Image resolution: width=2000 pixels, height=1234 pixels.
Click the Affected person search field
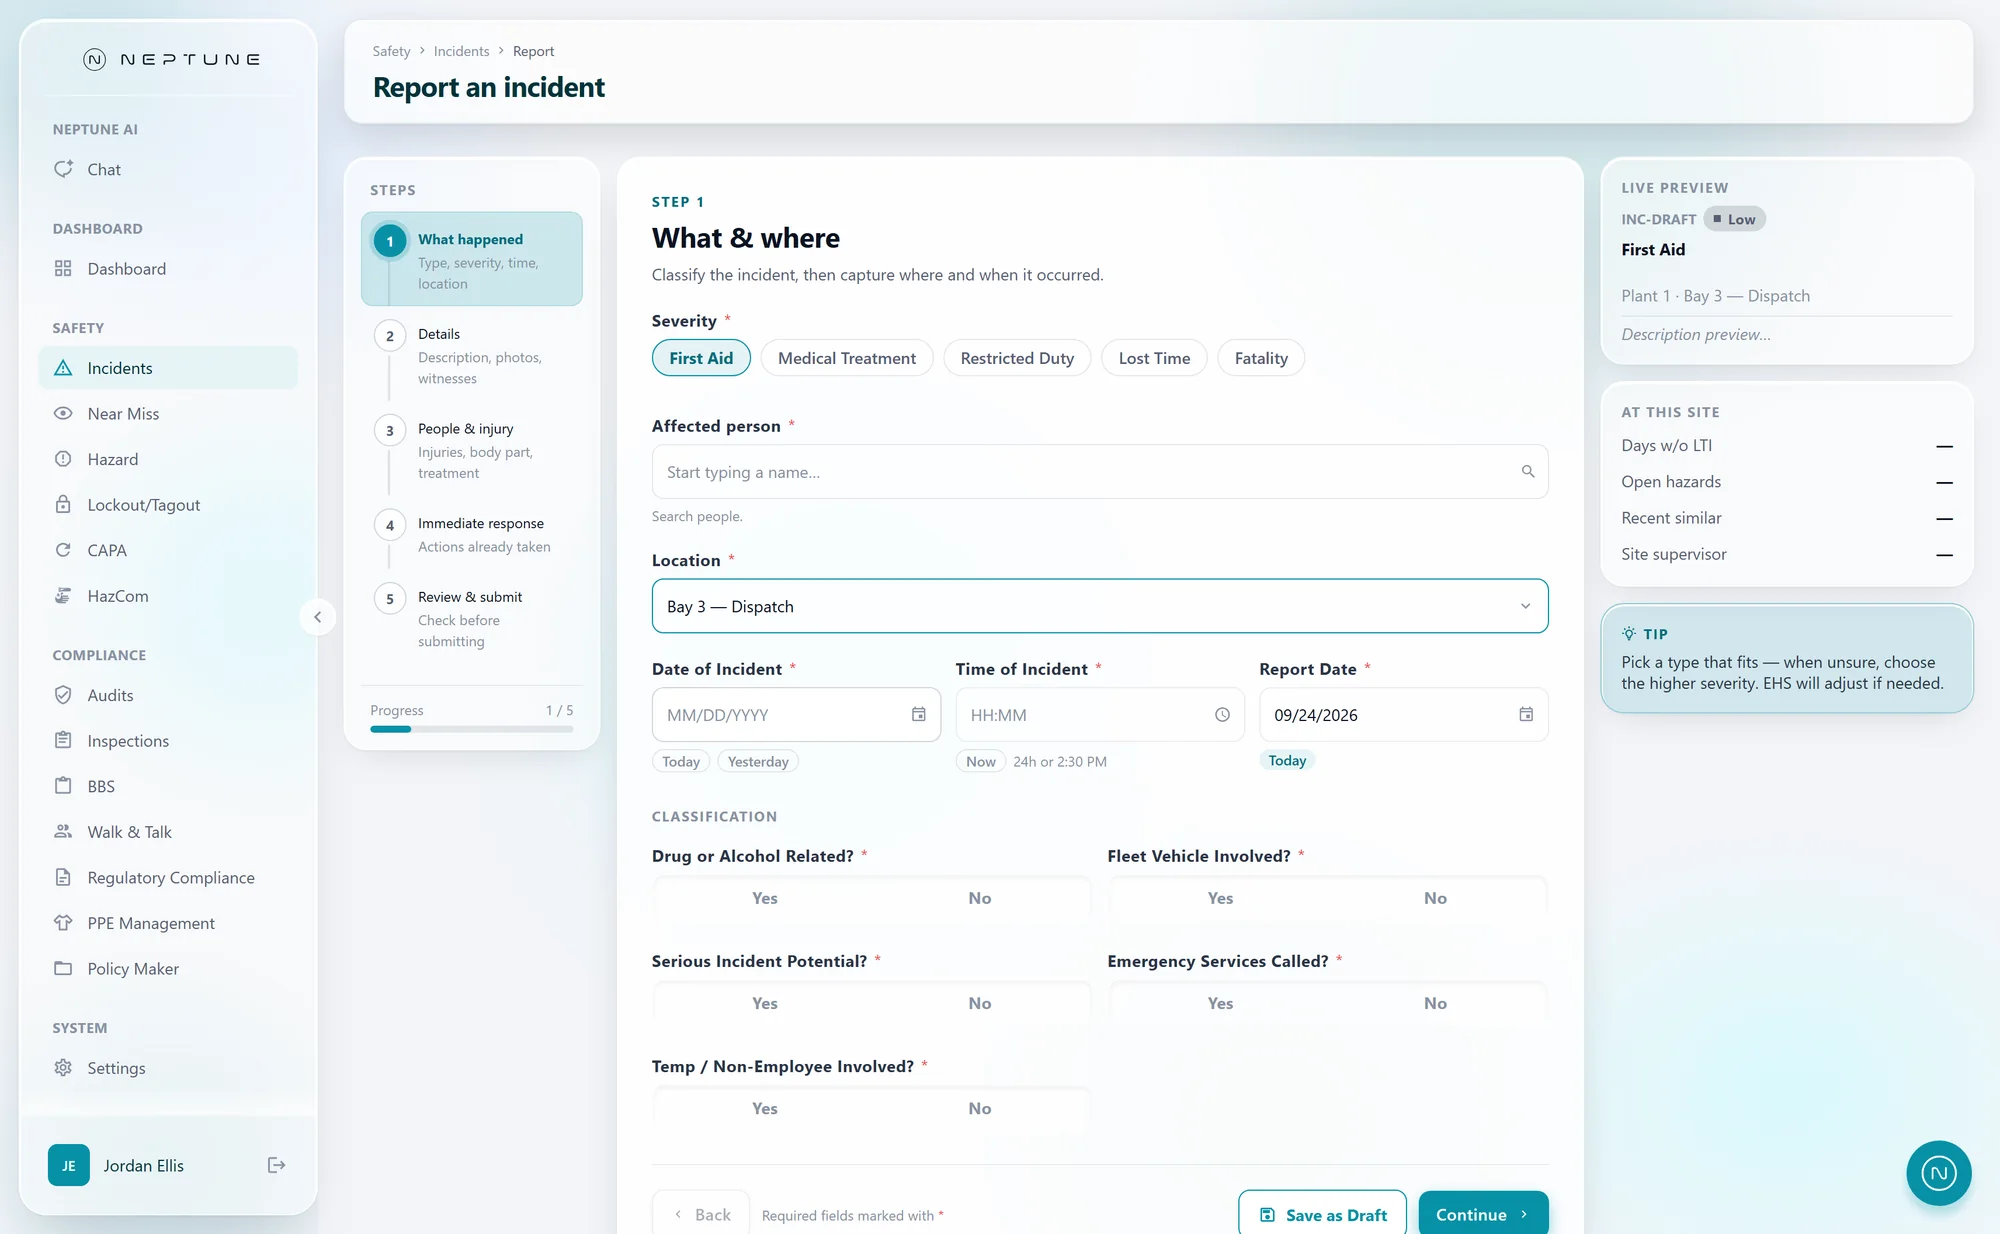pos(1100,472)
